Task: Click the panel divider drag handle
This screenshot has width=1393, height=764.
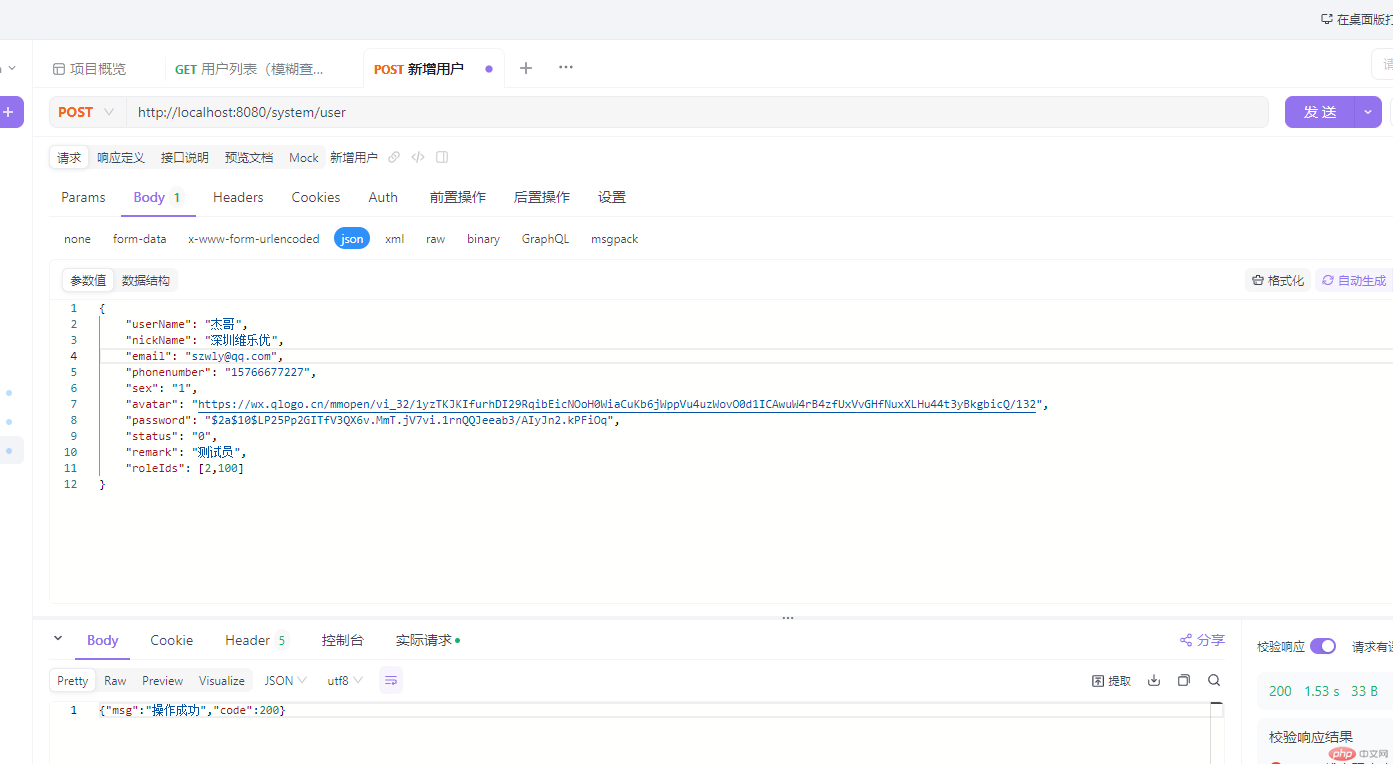Action: point(788,618)
